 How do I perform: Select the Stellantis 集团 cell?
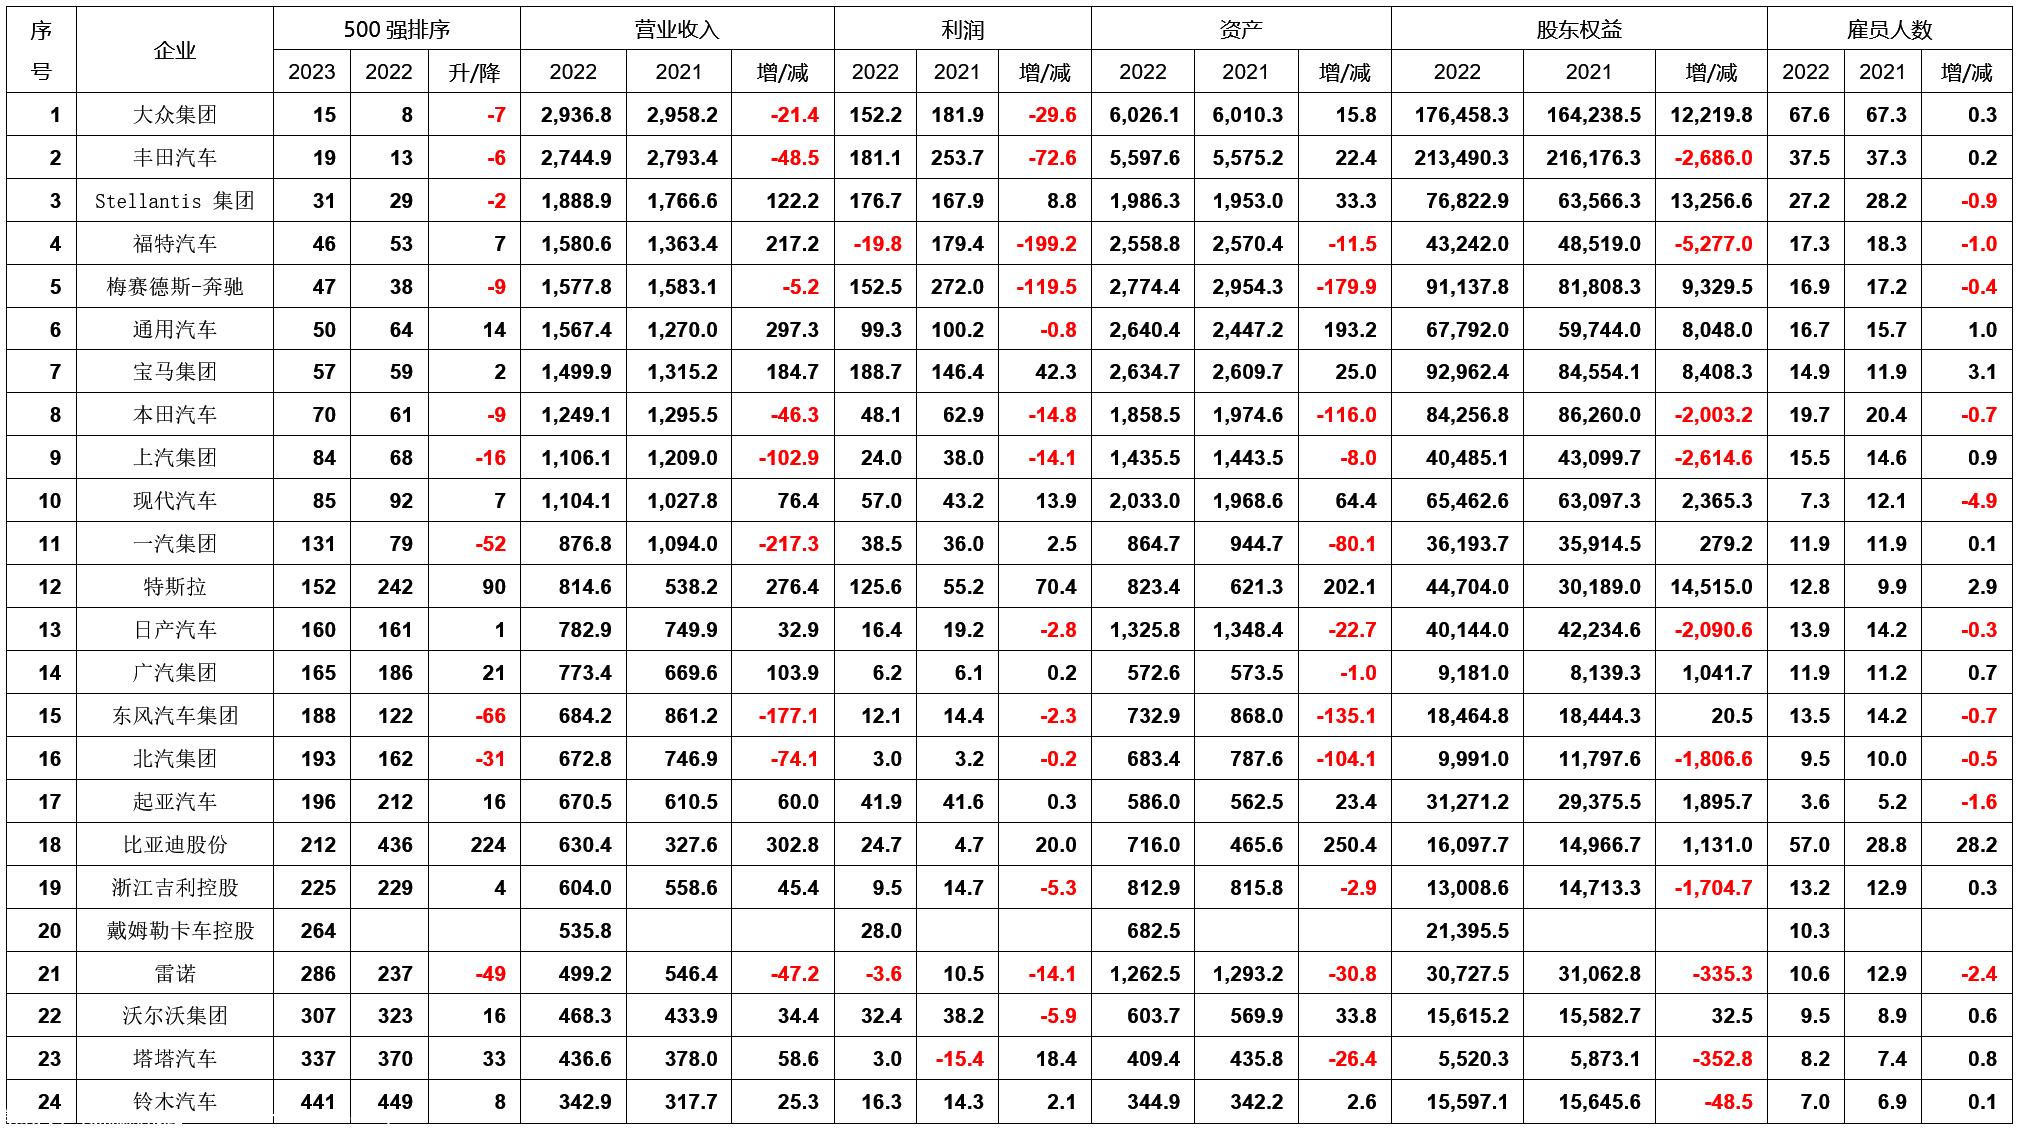(x=174, y=201)
